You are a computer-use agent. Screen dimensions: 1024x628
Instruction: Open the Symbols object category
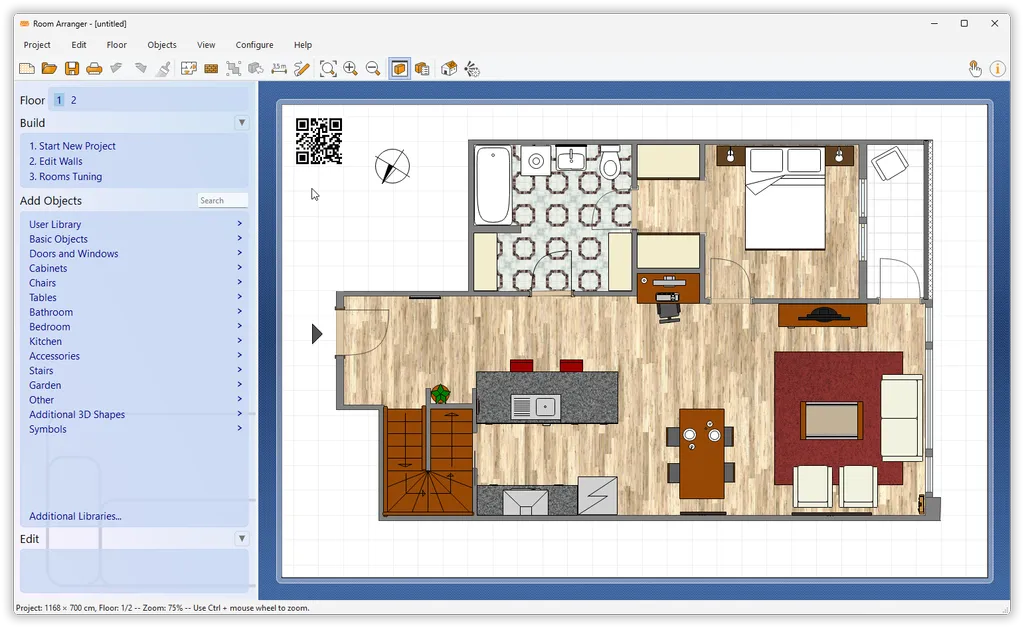click(135, 429)
